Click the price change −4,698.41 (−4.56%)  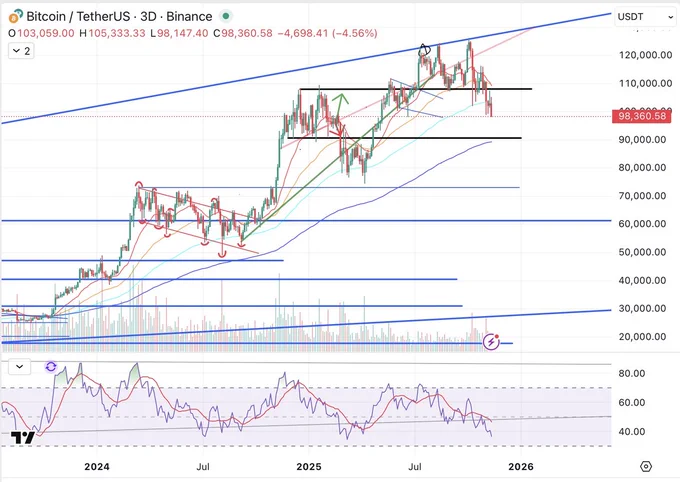click(x=327, y=33)
